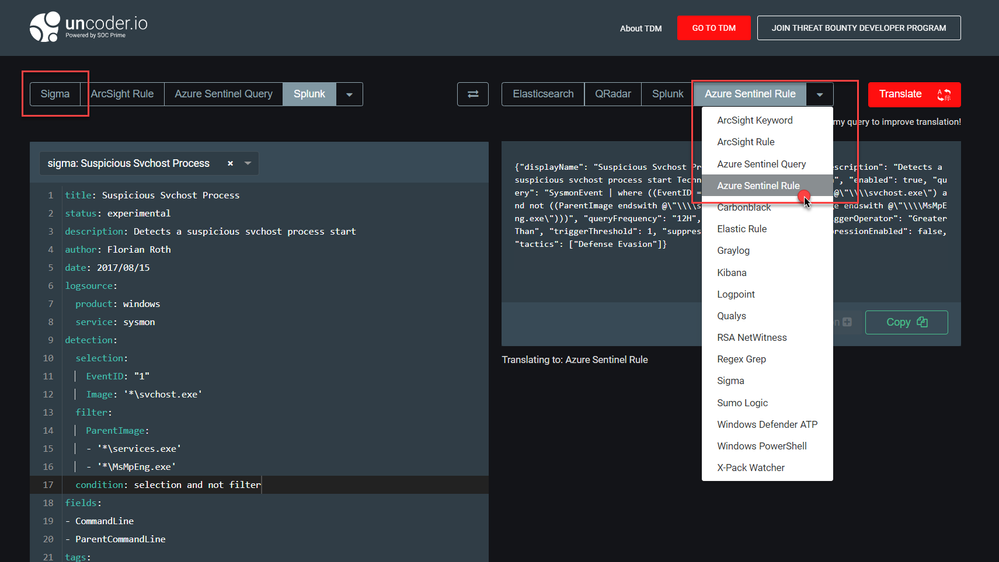Viewport: 999px width, 562px height.
Task: Select Azure Sentinel Query source tab
Action: [223, 94]
